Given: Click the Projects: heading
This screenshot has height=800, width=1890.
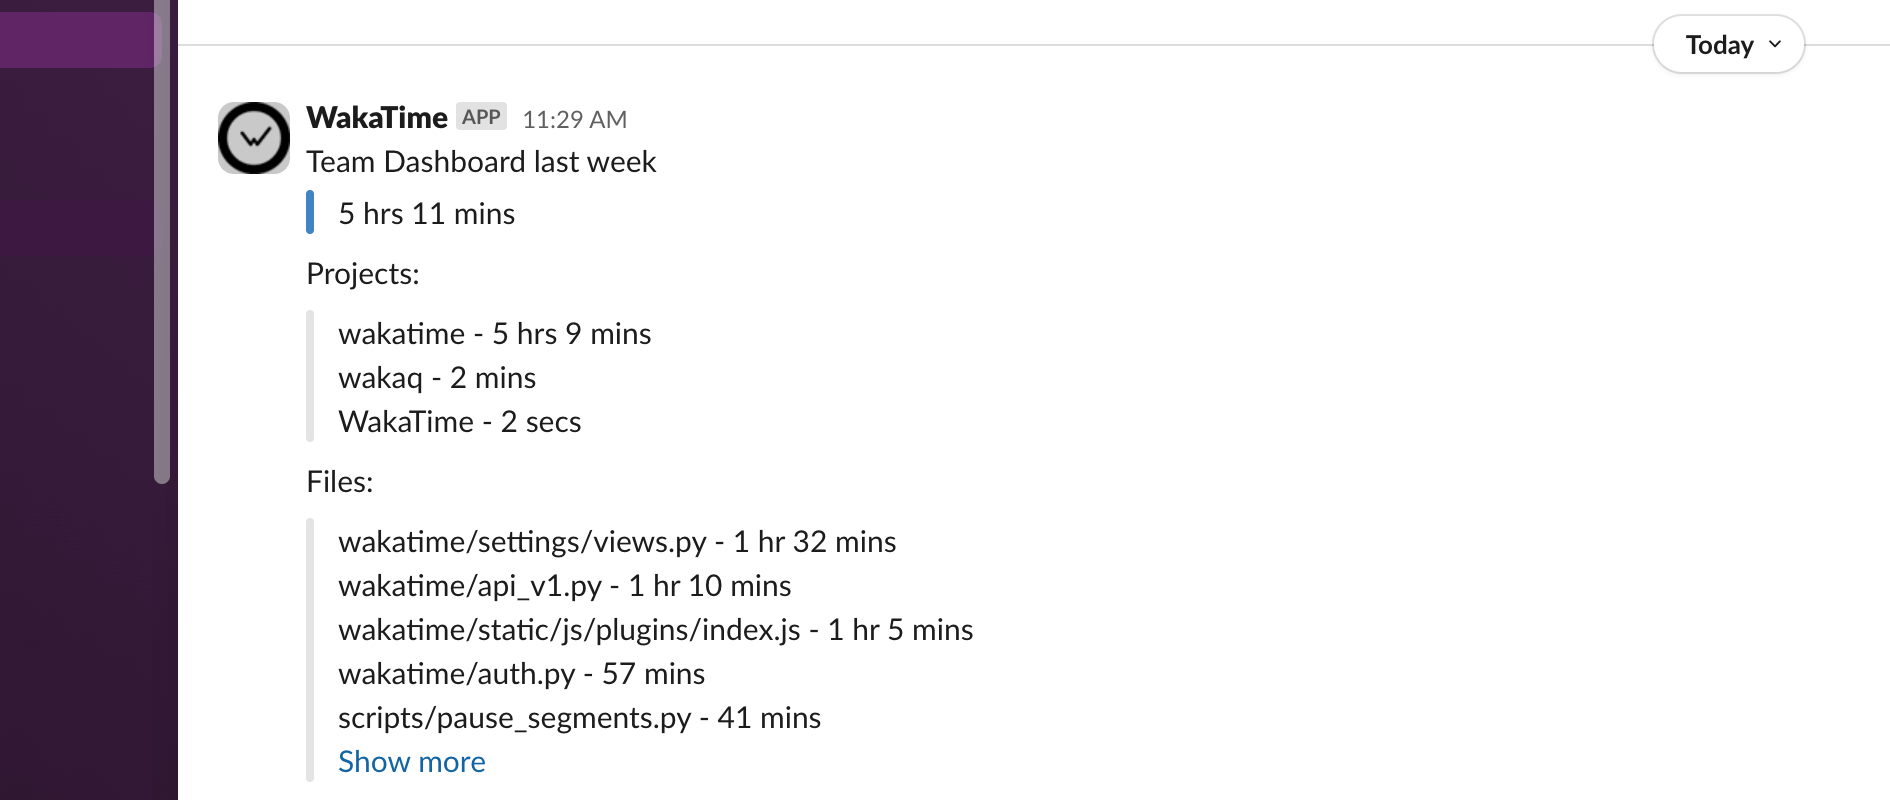Looking at the screenshot, I should tap(363, 274).
